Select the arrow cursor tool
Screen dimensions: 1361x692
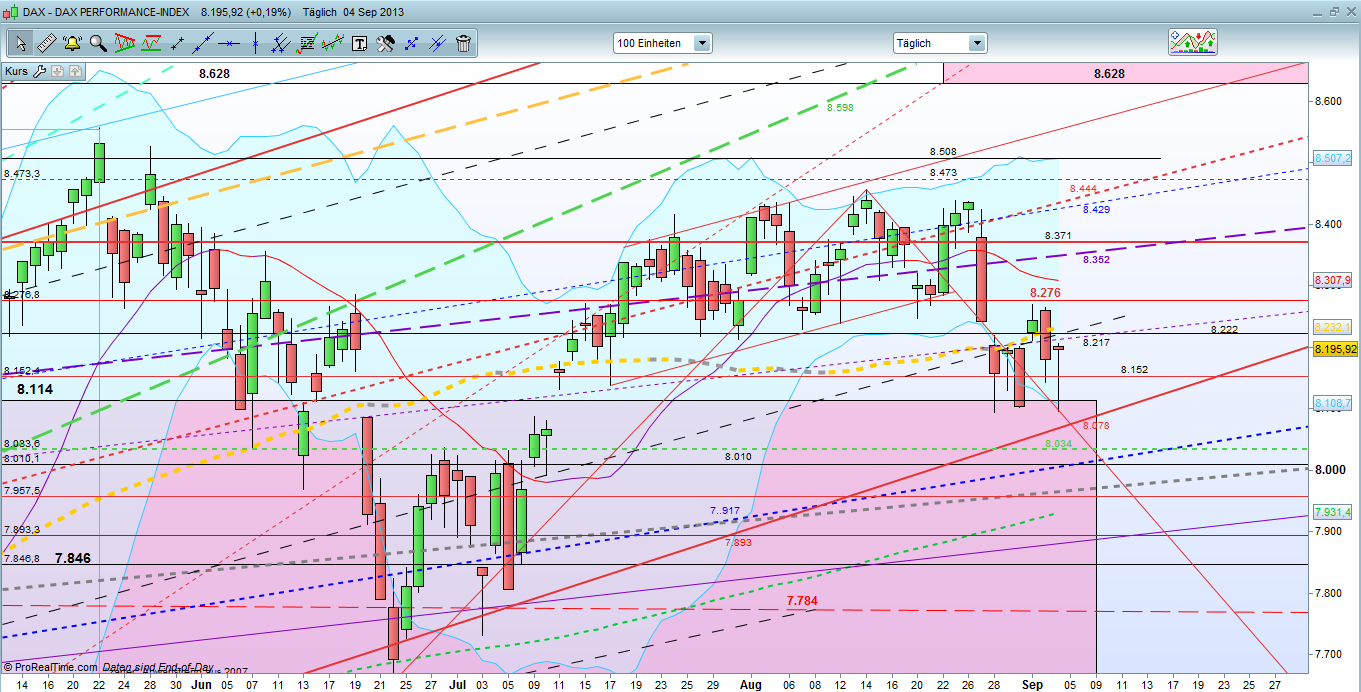[20, 43]
